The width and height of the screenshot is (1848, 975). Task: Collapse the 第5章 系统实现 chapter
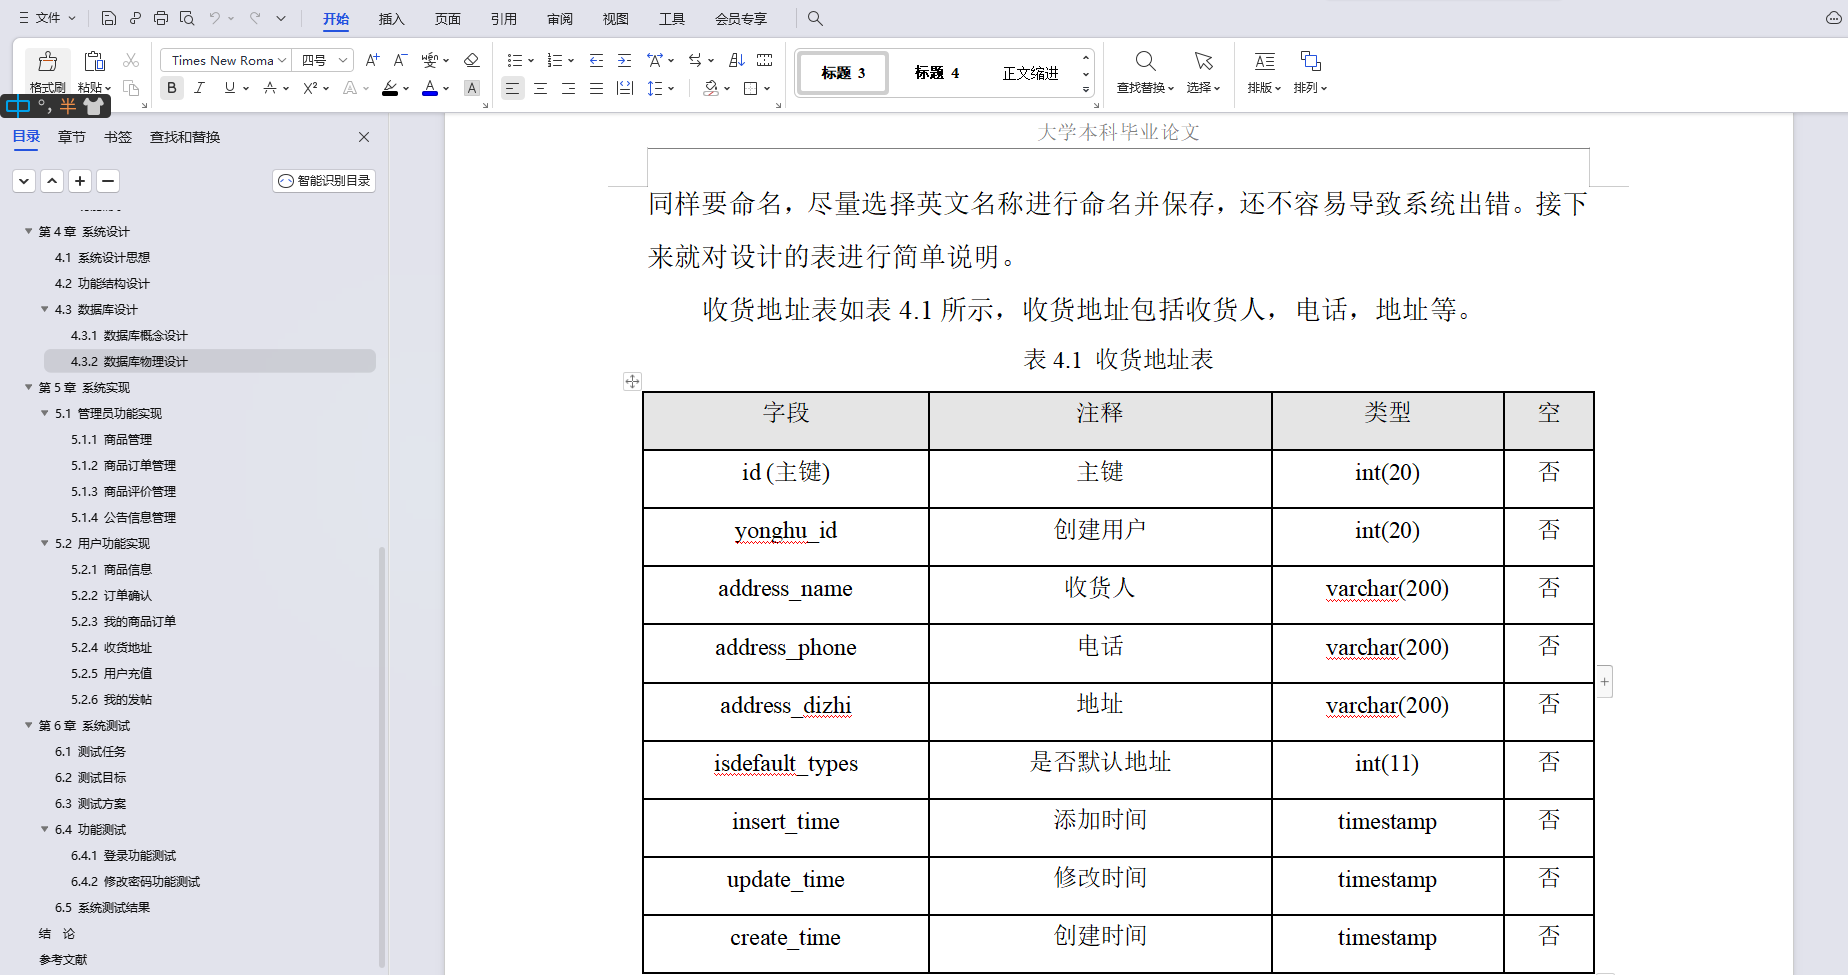tap(28, 387)
